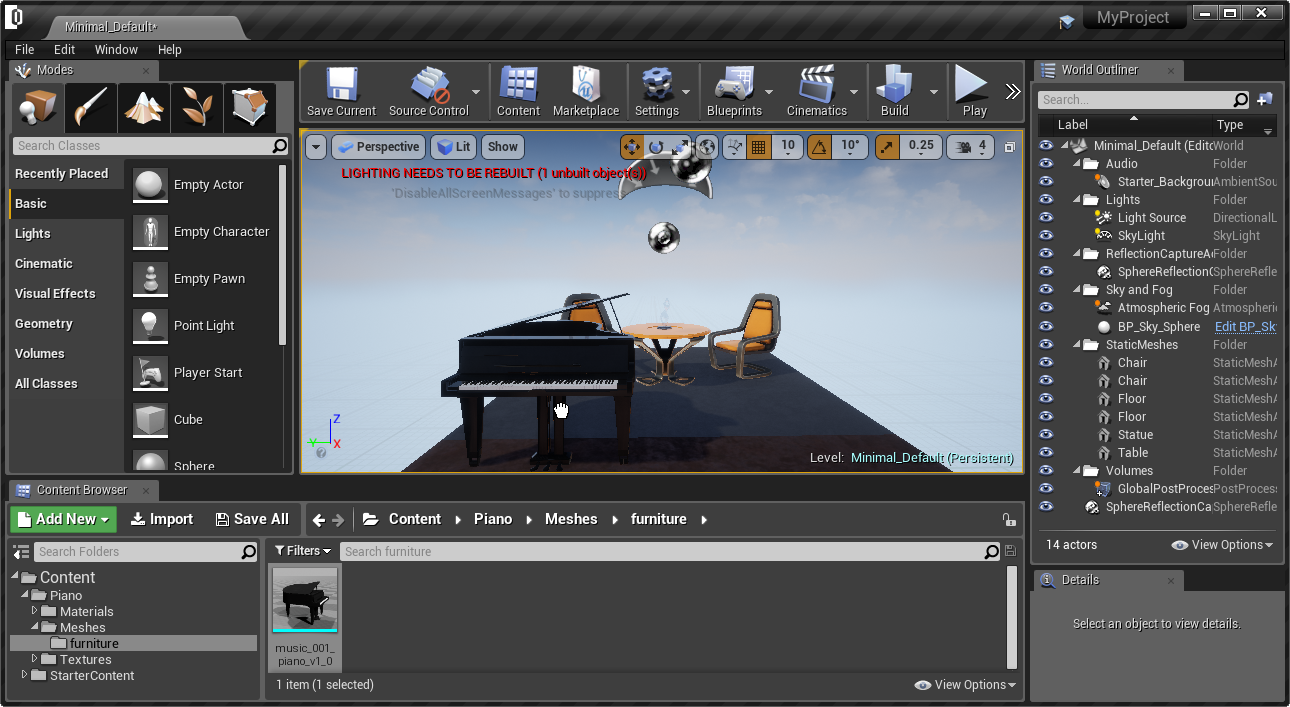Toggle grid snapping in viewport toolbar
Image resolution: width=1290 pixels, height=707 pixels.
coord(759,147)
